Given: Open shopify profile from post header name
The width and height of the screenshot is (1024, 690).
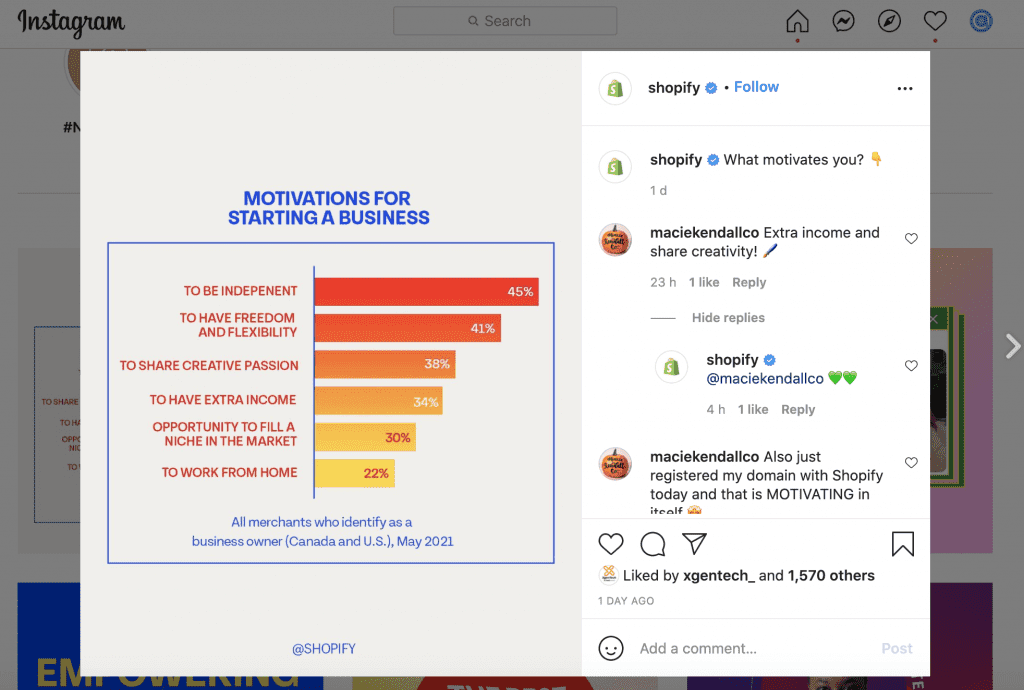Looking at the screenshot, I should click(x=673, y=87).
